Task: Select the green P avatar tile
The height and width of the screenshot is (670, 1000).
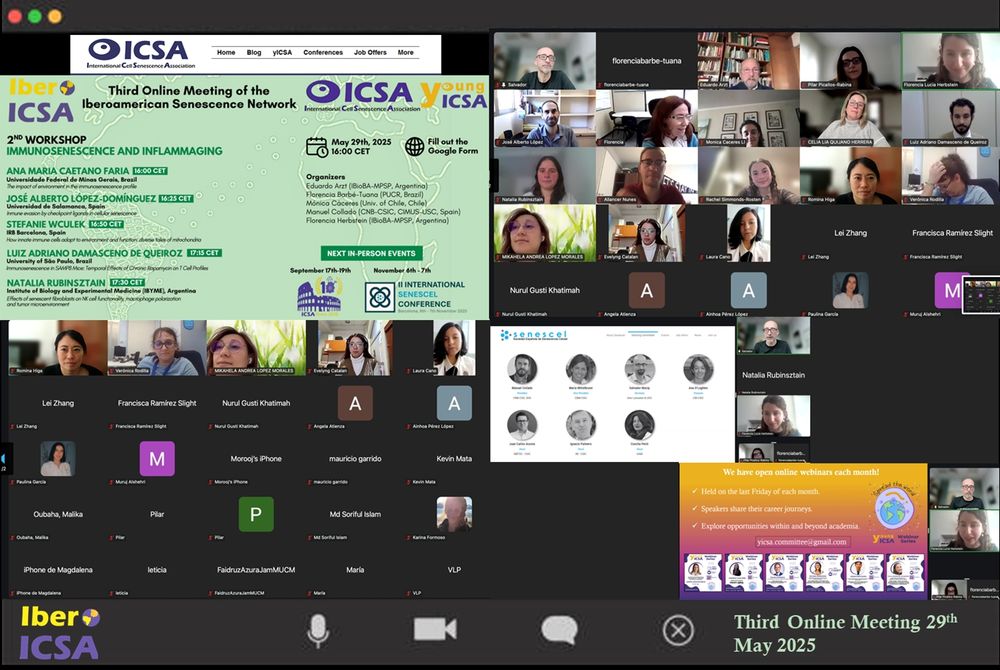Action: (x=256, y=514)
